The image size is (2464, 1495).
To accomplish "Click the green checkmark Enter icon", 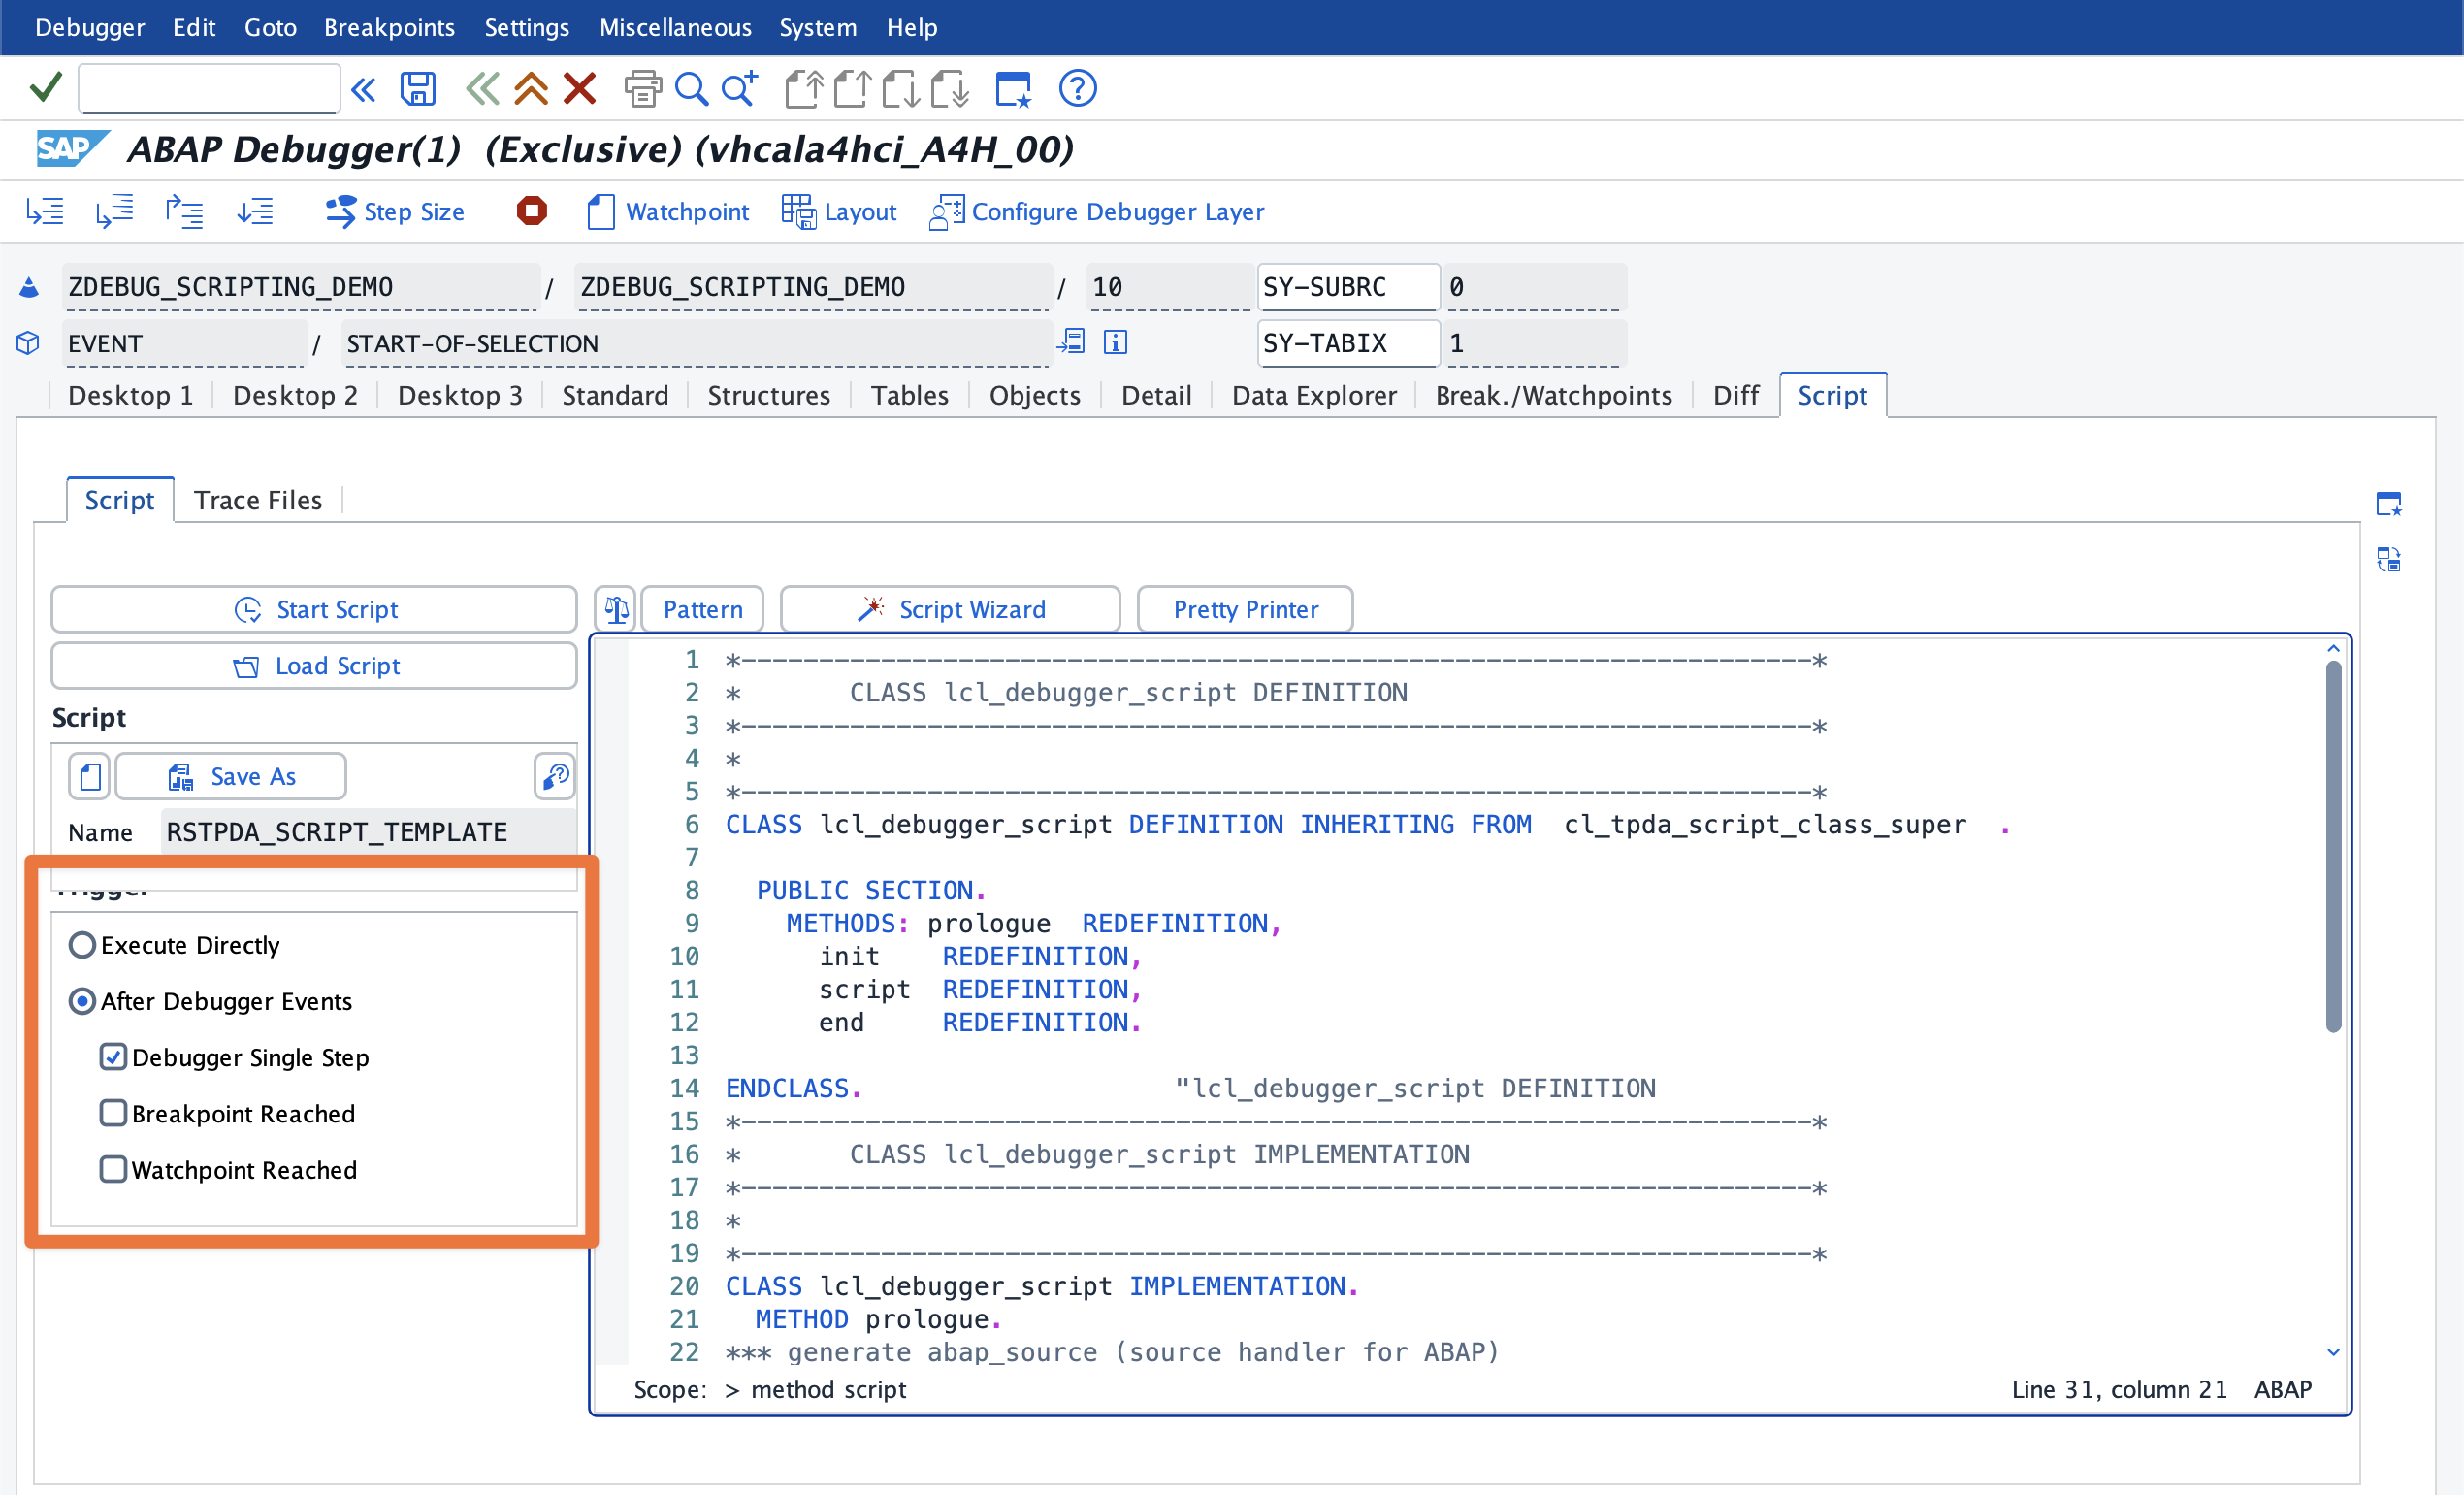I will (x=46, y=88).
